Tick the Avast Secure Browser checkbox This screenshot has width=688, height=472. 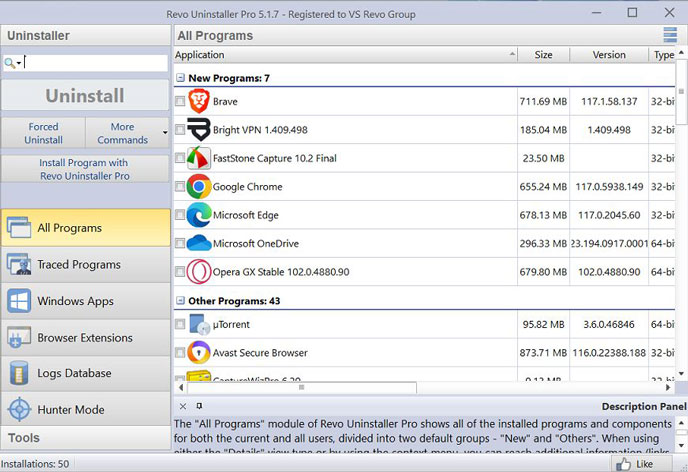(180, 353)
